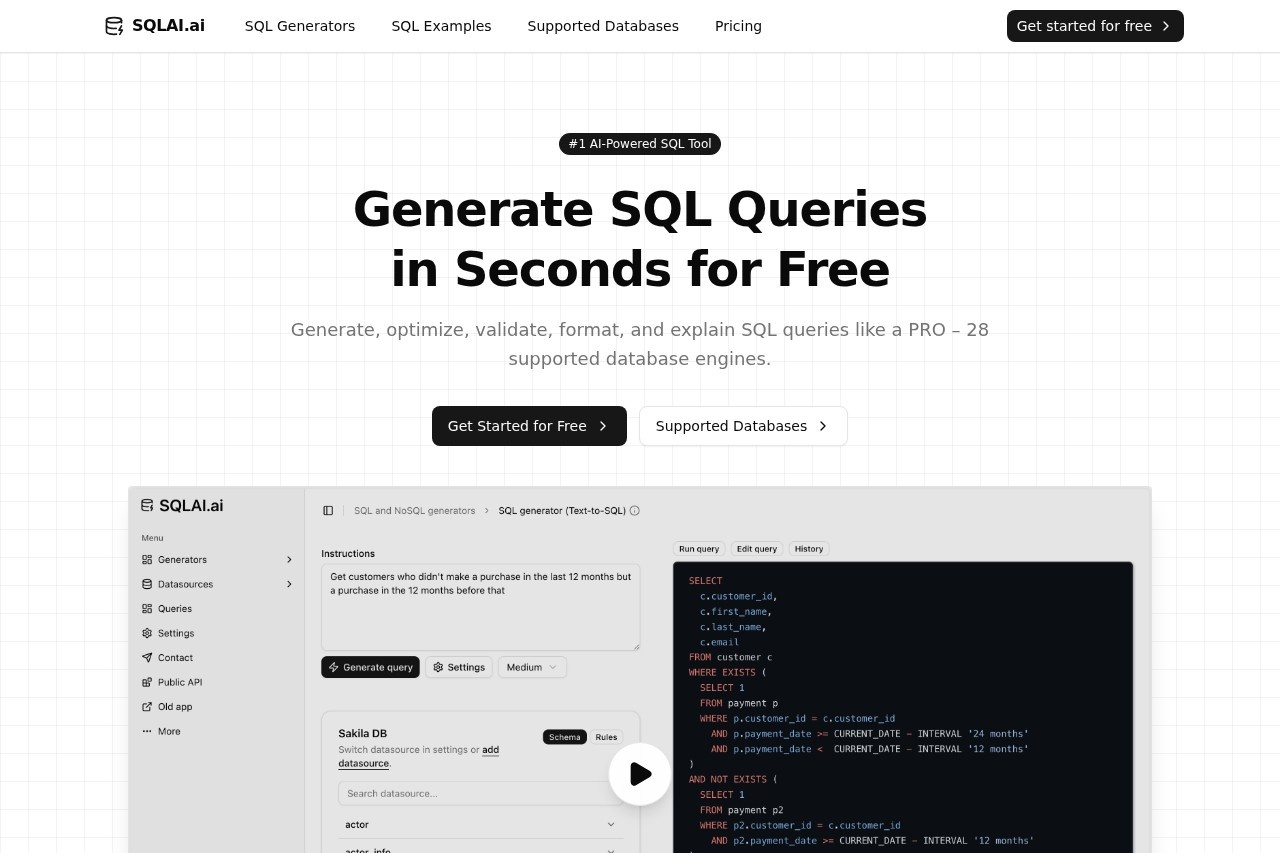
Task: Click the Search datasource input field
Action: click(481, 794)
